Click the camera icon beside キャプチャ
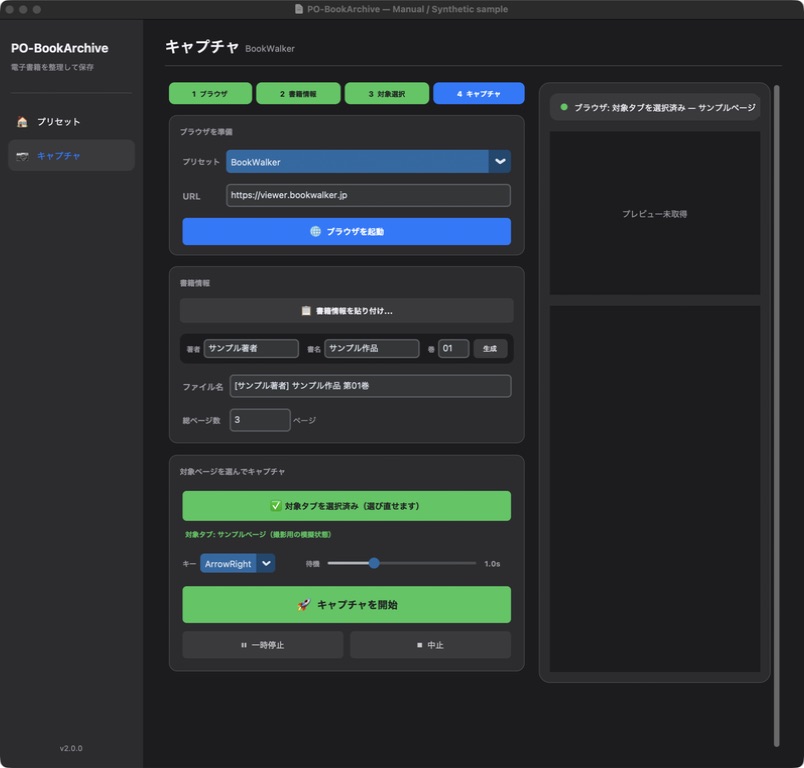 pyautogui.click(x=22, y=156)
